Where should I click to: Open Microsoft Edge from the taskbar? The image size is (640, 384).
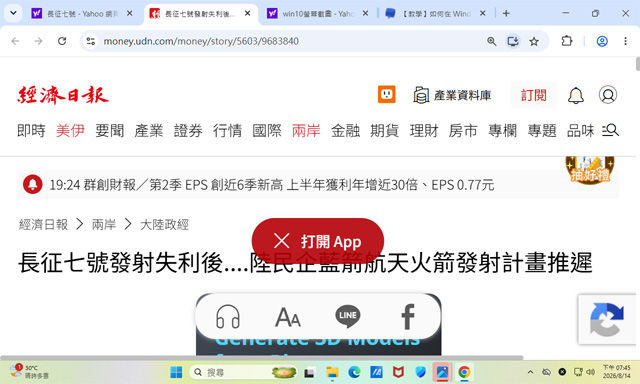pos(354,372)
